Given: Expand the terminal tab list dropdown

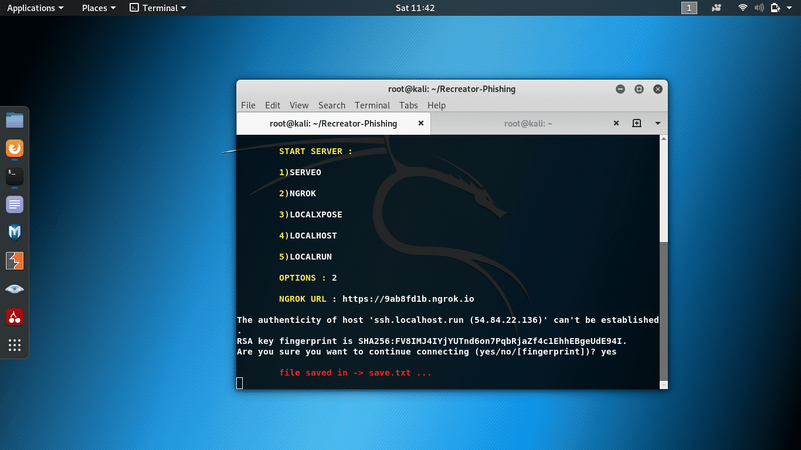Looking at the screenshot, I should 657,123.
